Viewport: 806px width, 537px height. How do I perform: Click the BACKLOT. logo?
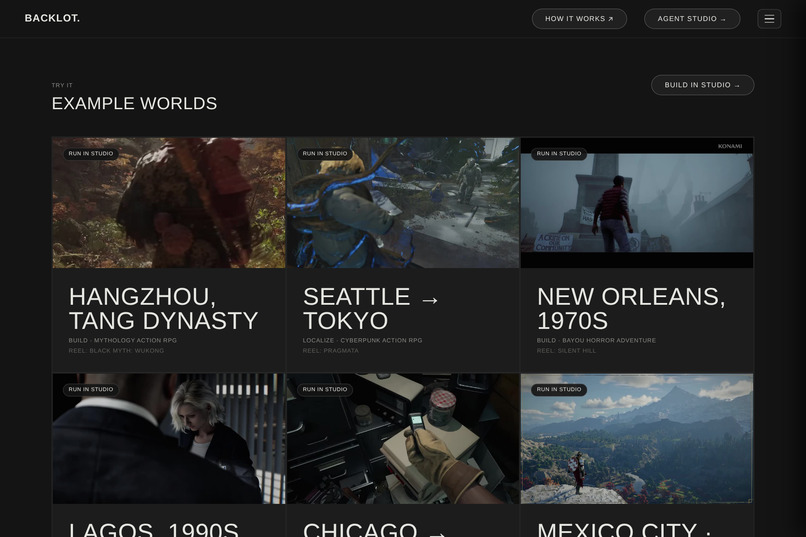[x=52, y=18]
